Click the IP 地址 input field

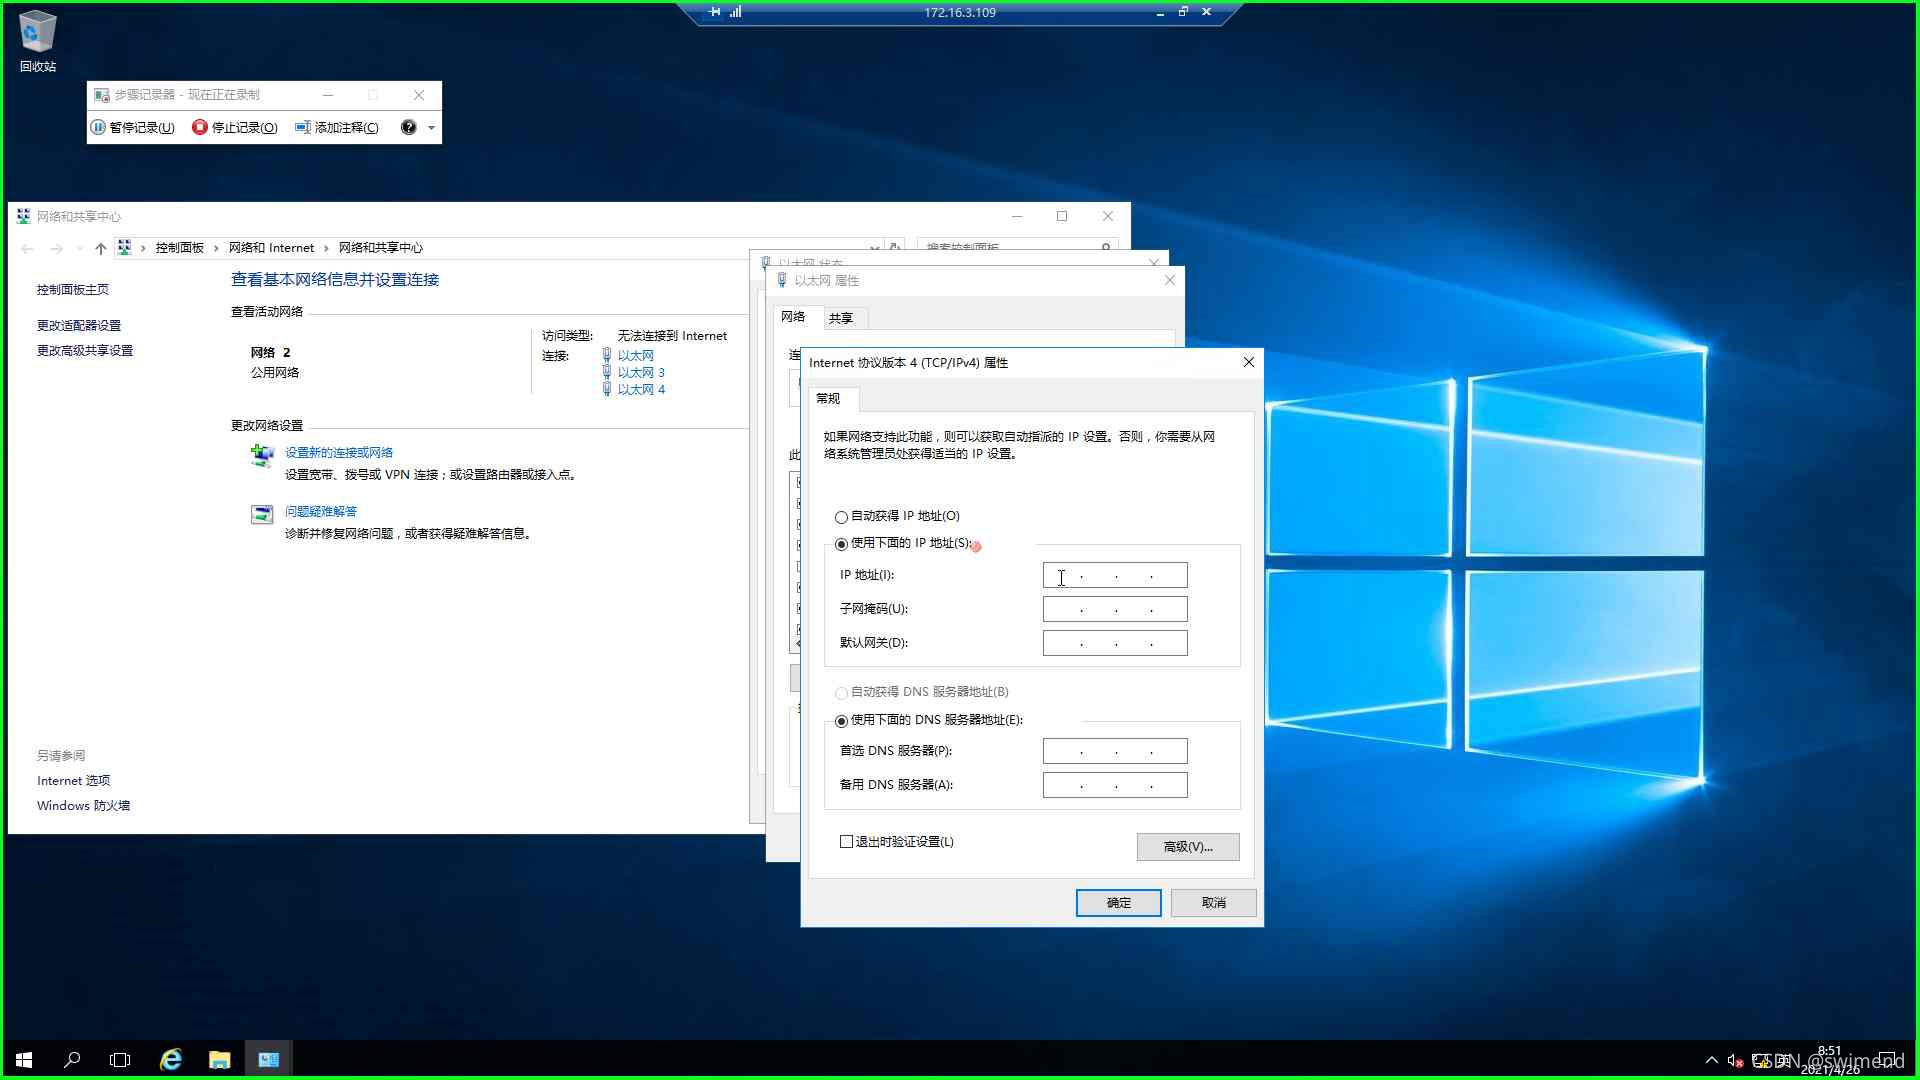tap(1115, 575)
